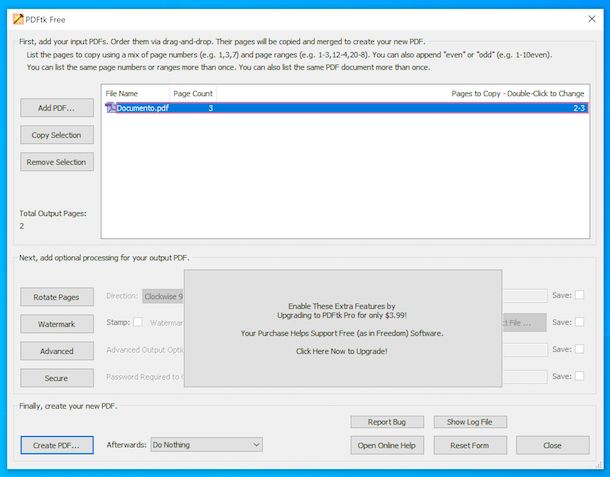The height and width of the screenshot is (477, 610).
Task: Click the Secure button
Action: point(57,378)
